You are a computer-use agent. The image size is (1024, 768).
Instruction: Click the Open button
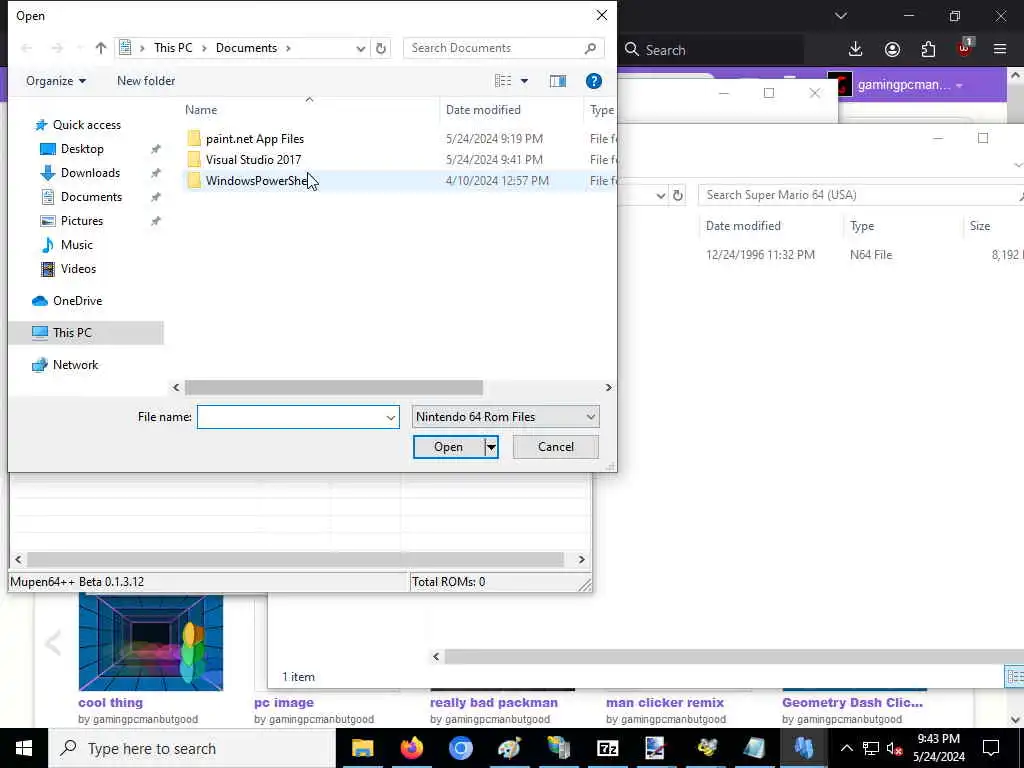pos(449,447)
